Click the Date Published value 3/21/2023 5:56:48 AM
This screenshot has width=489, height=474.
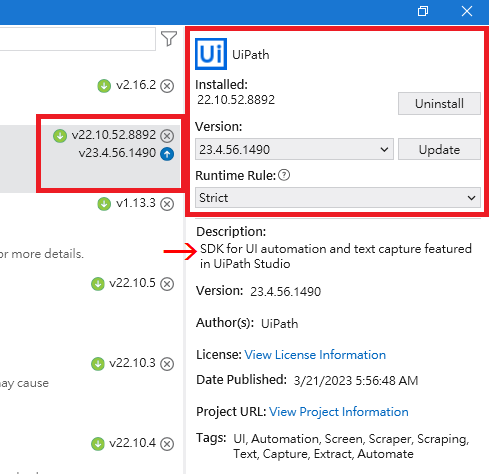[x=356, y=381]
